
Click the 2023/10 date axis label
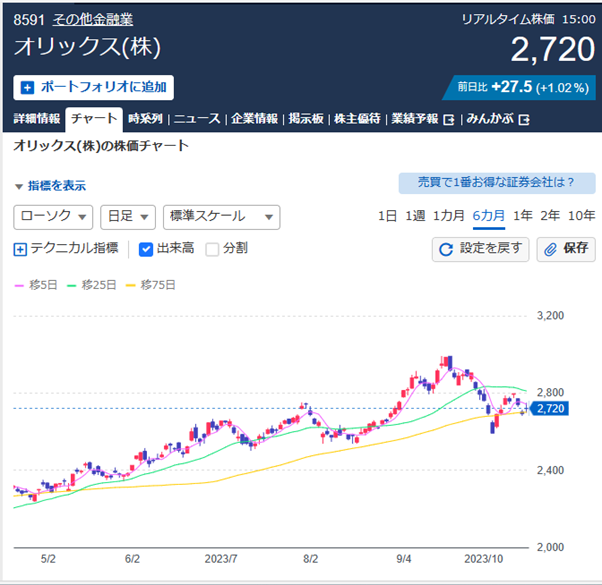click(x=483, y=559)
